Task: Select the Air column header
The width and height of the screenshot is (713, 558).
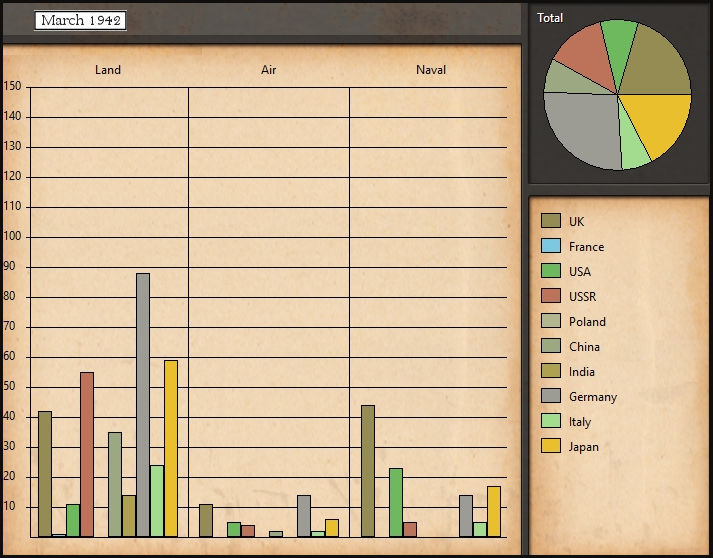Action: pyautogui.click(x=268, y=69)
